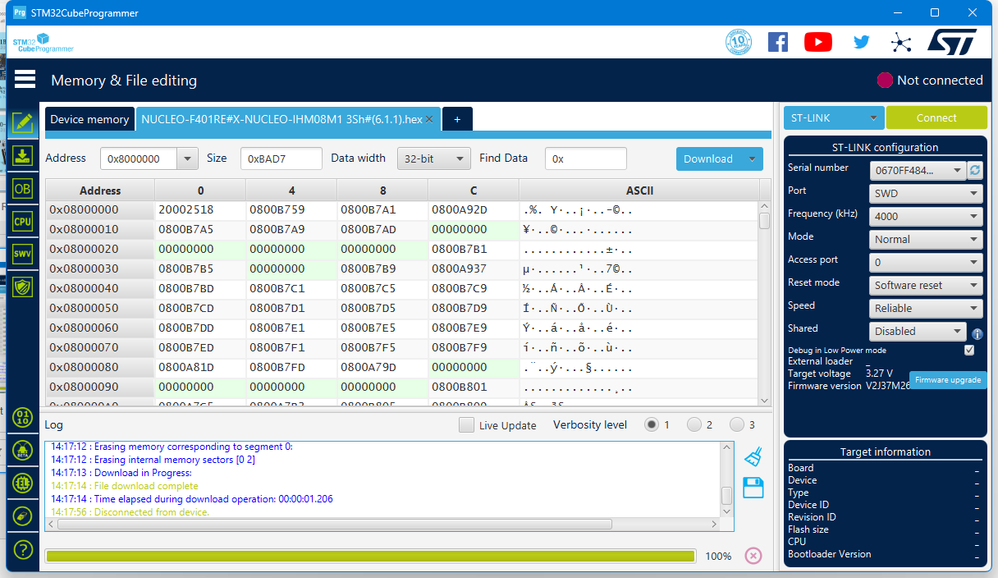The image size is (998, 578).
Task: Open the EL external loader icon
Action: click(23, 484)
